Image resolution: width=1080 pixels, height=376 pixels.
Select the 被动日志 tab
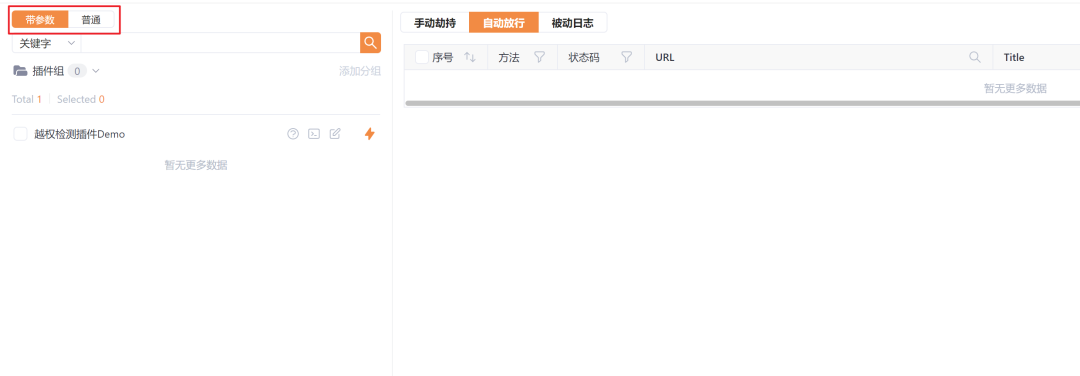[572, 23]
